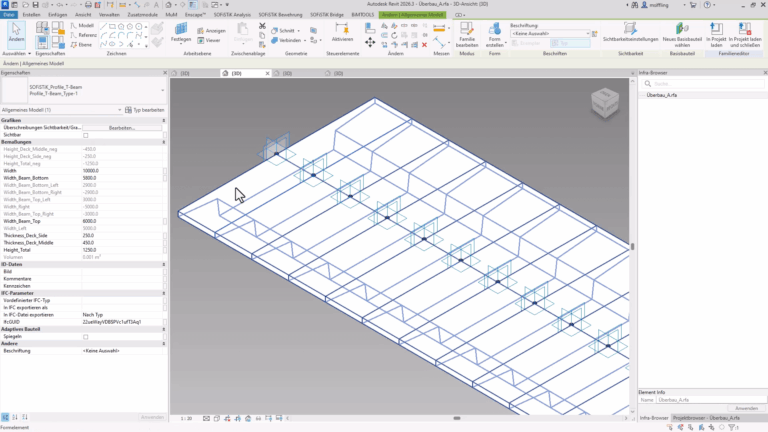Open the Schnitt geometry dropdown

tap(298, 31)
